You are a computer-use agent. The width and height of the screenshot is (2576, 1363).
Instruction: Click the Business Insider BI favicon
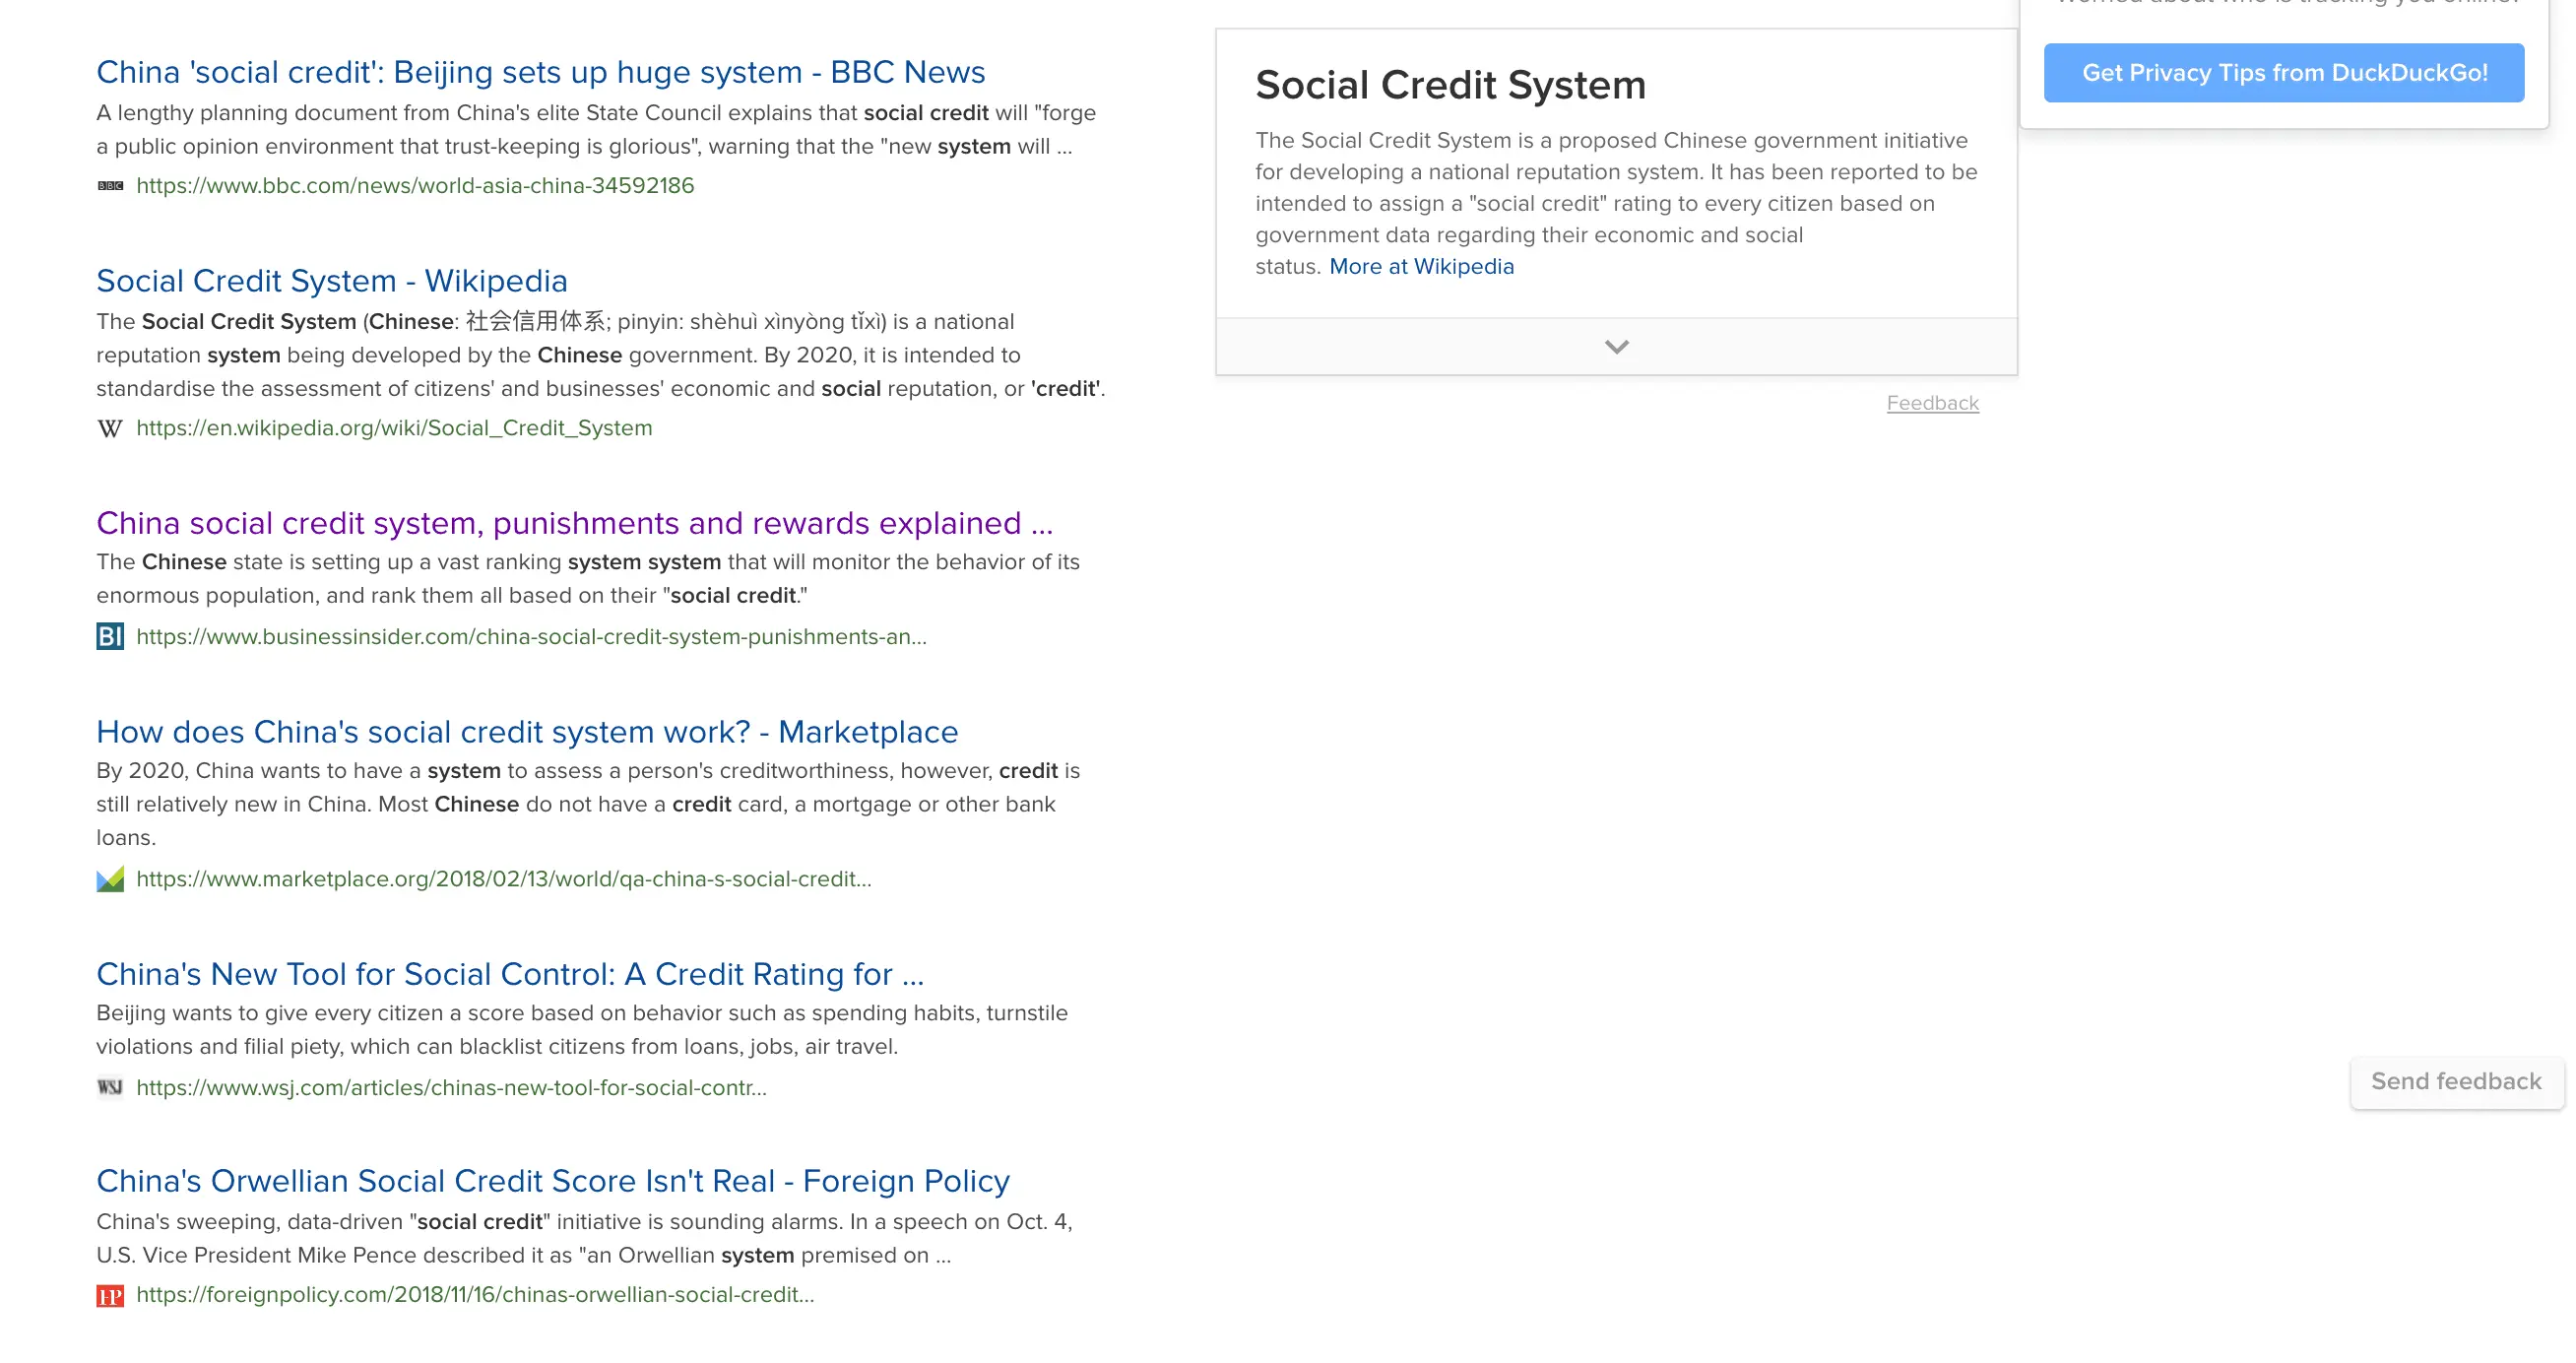[x=110, y=636]
